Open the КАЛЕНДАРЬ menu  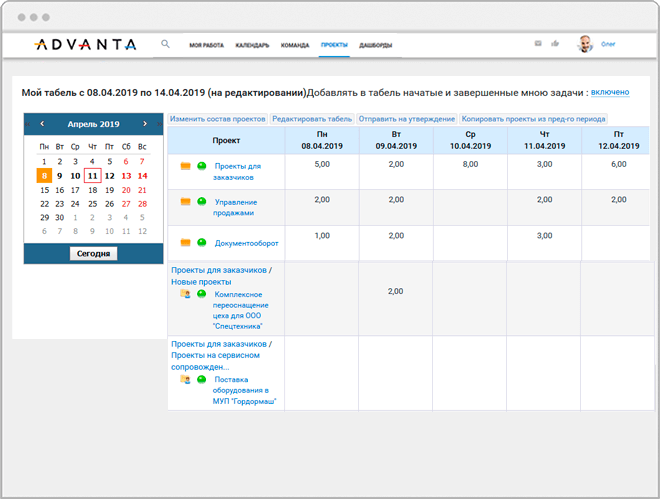[252, 45]
